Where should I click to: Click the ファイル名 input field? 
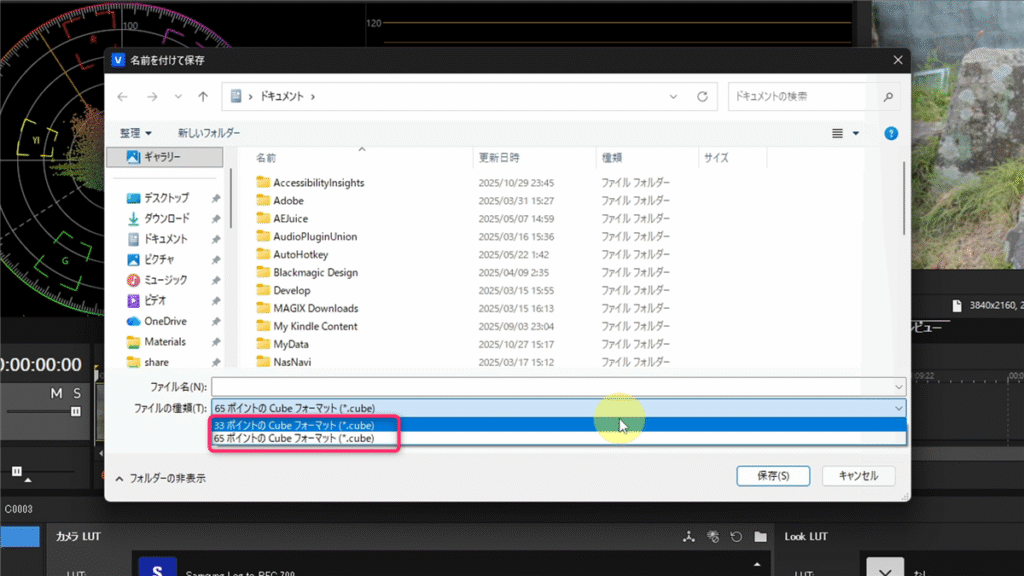click(552, 386)
